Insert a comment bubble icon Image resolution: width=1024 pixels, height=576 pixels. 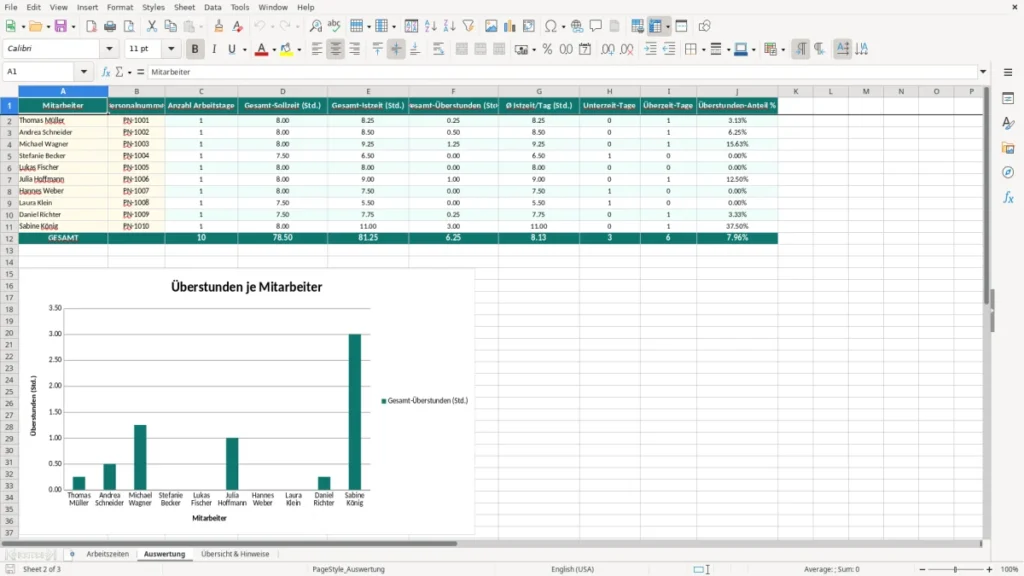pyautogui.click(x=596, y=26)
